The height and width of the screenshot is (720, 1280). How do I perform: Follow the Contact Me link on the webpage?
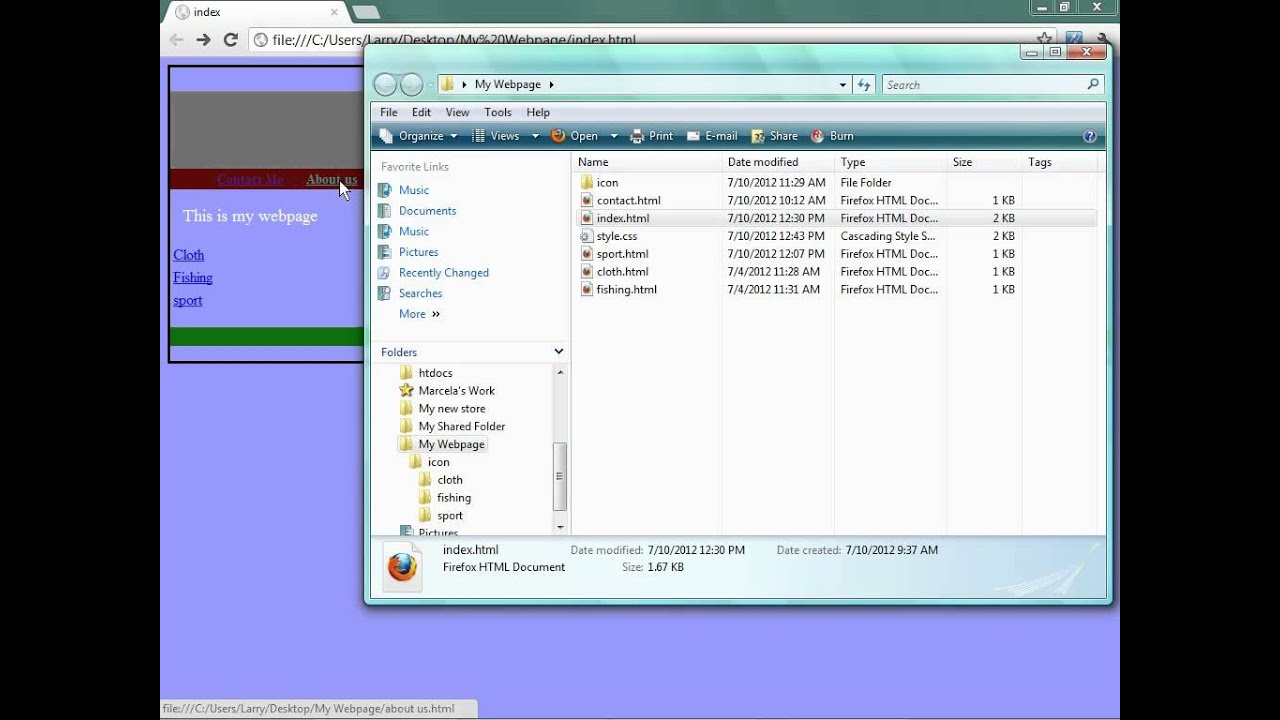tap(250, 180)
